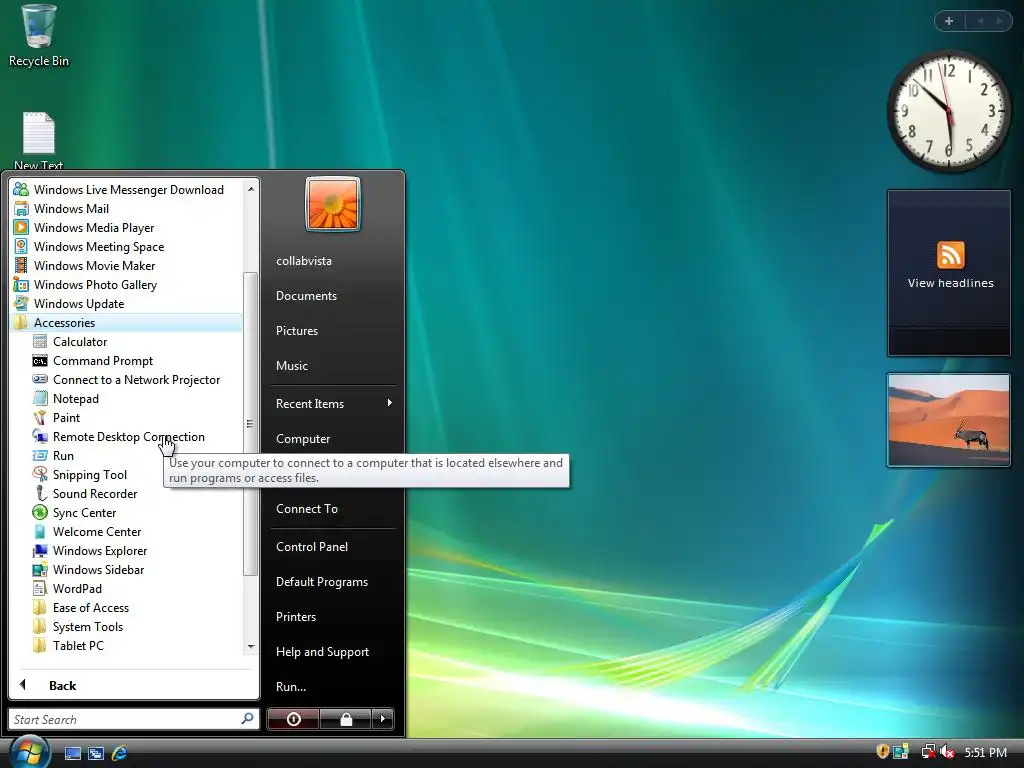Open Printers from the Start menu
The width and height of the screenshot is (1024, 768).
coord(296,616)
